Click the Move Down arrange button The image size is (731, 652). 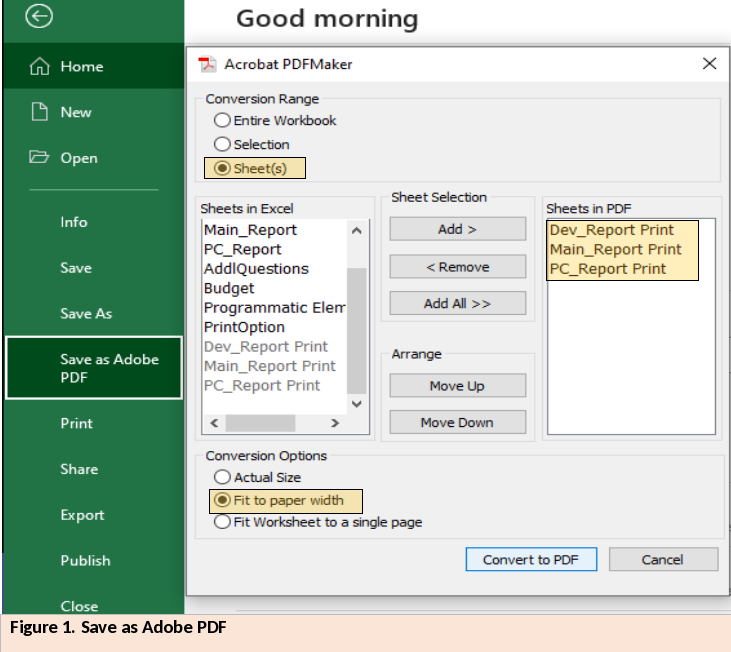457,422
